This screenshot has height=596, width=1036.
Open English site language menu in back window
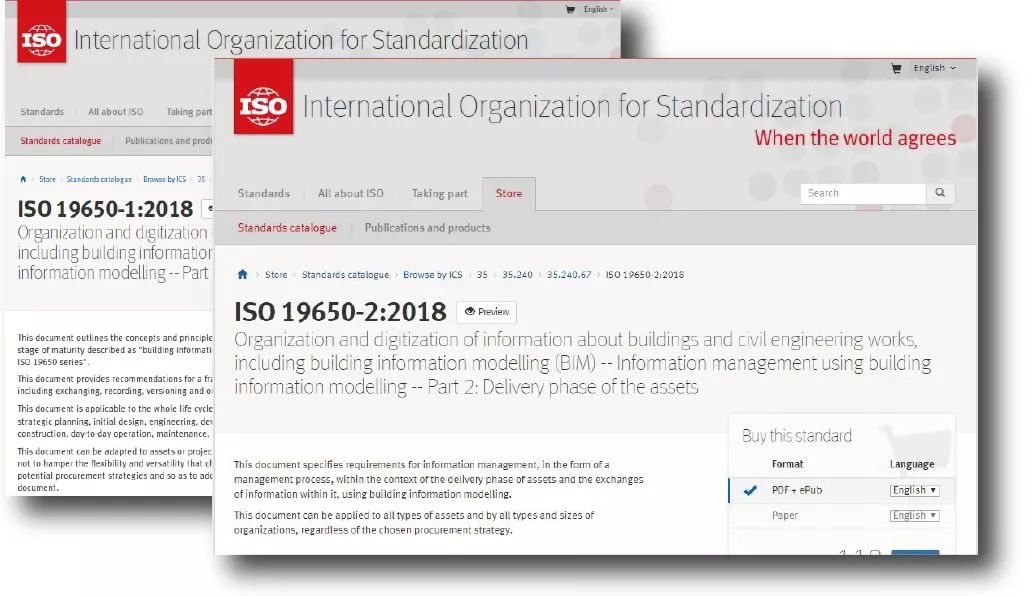(598, 9)
